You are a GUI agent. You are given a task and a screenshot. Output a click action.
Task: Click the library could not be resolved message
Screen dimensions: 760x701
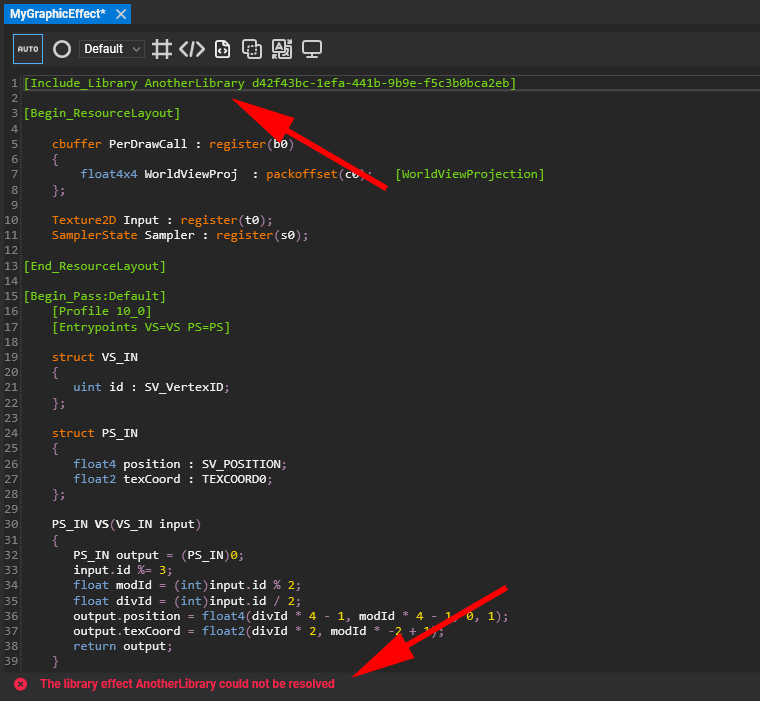pyautogui.click(x=187, y=684)
